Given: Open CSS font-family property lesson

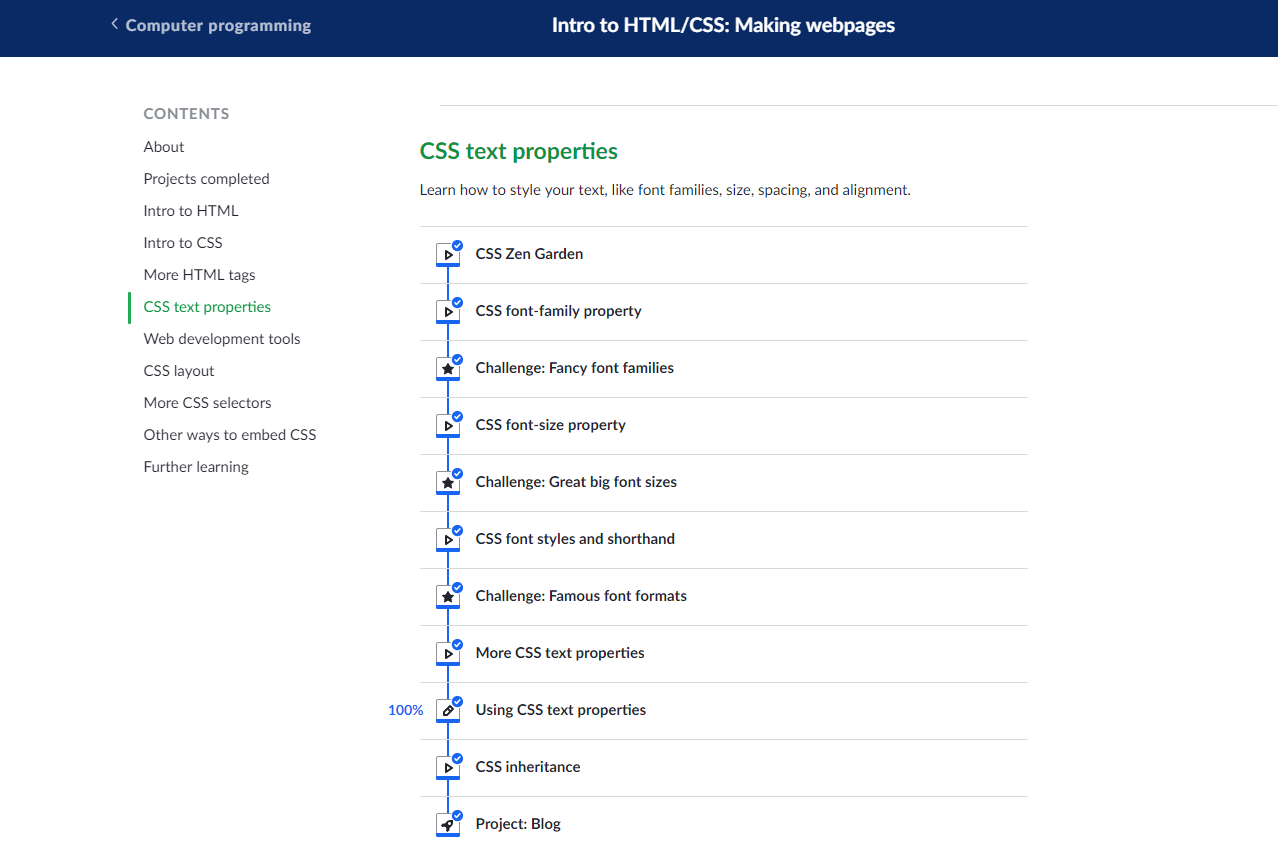Looking at the screenshot, I should 558,311.
